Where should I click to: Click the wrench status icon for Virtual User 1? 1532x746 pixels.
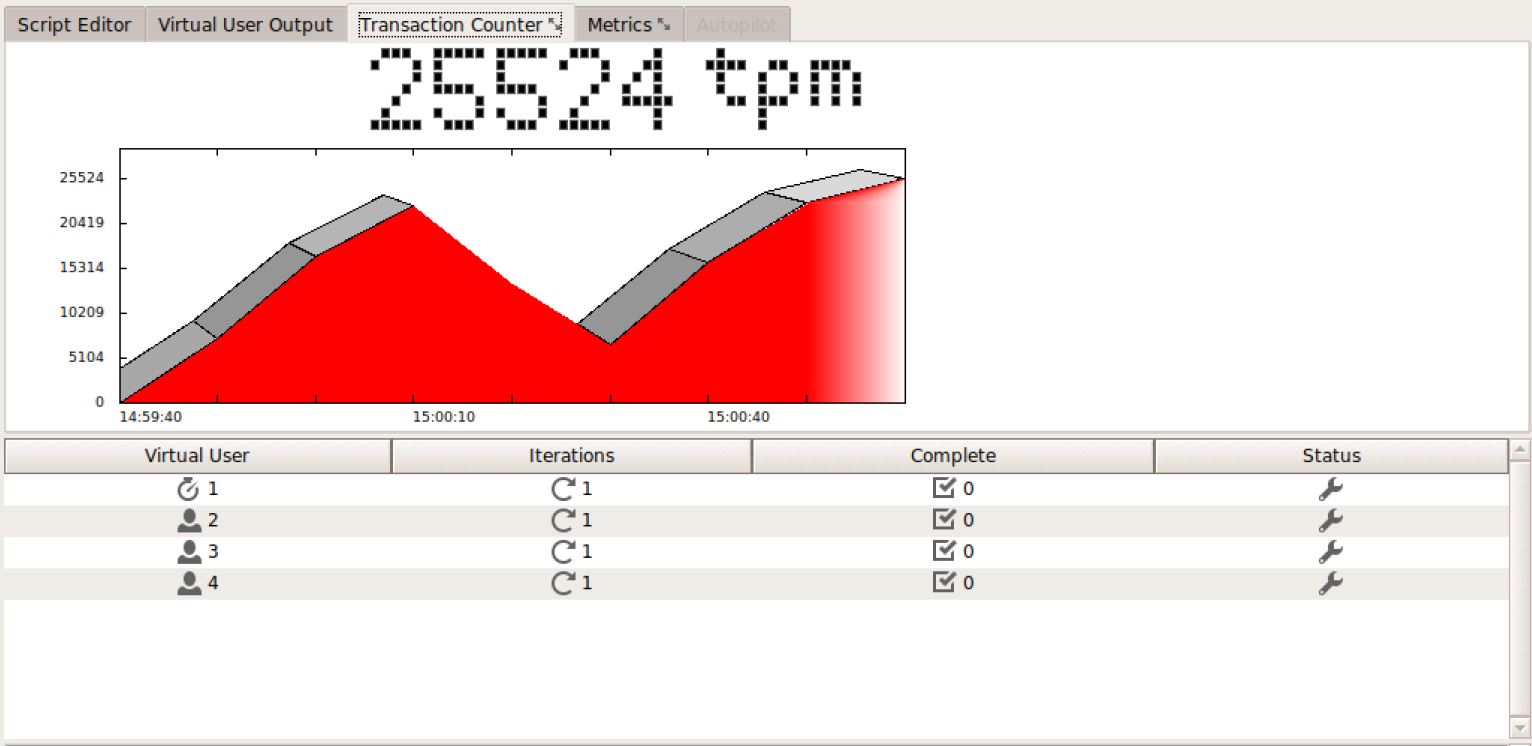click(1331, 490)
